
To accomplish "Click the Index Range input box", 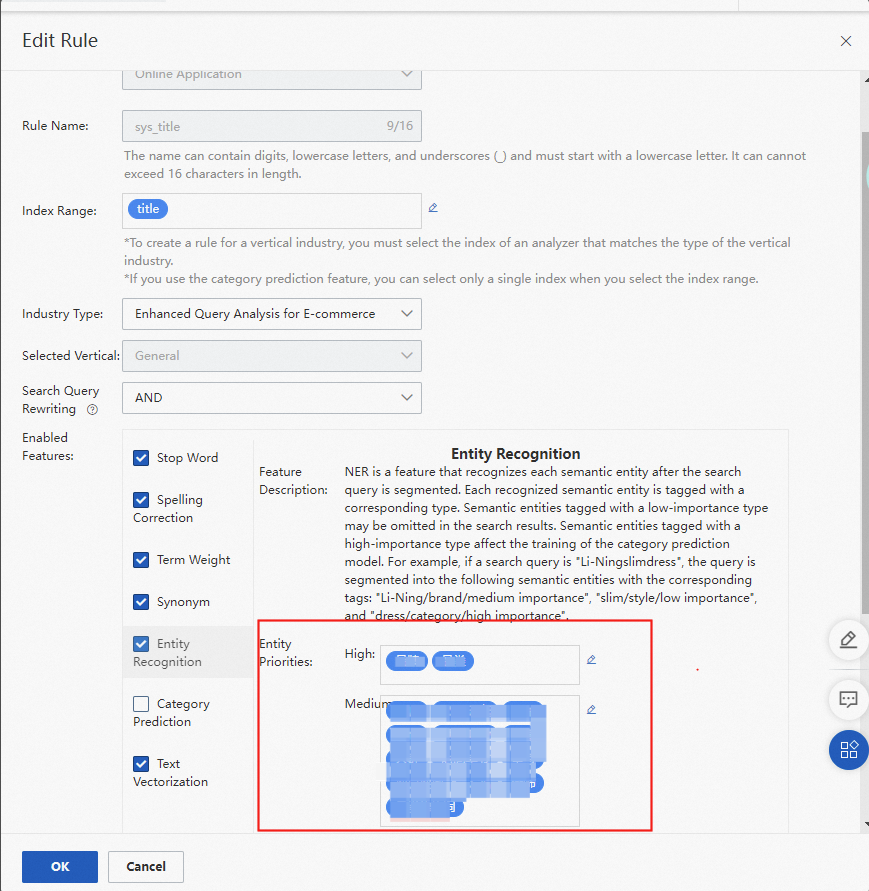I will pyautogui.click(x=272, y=211).
